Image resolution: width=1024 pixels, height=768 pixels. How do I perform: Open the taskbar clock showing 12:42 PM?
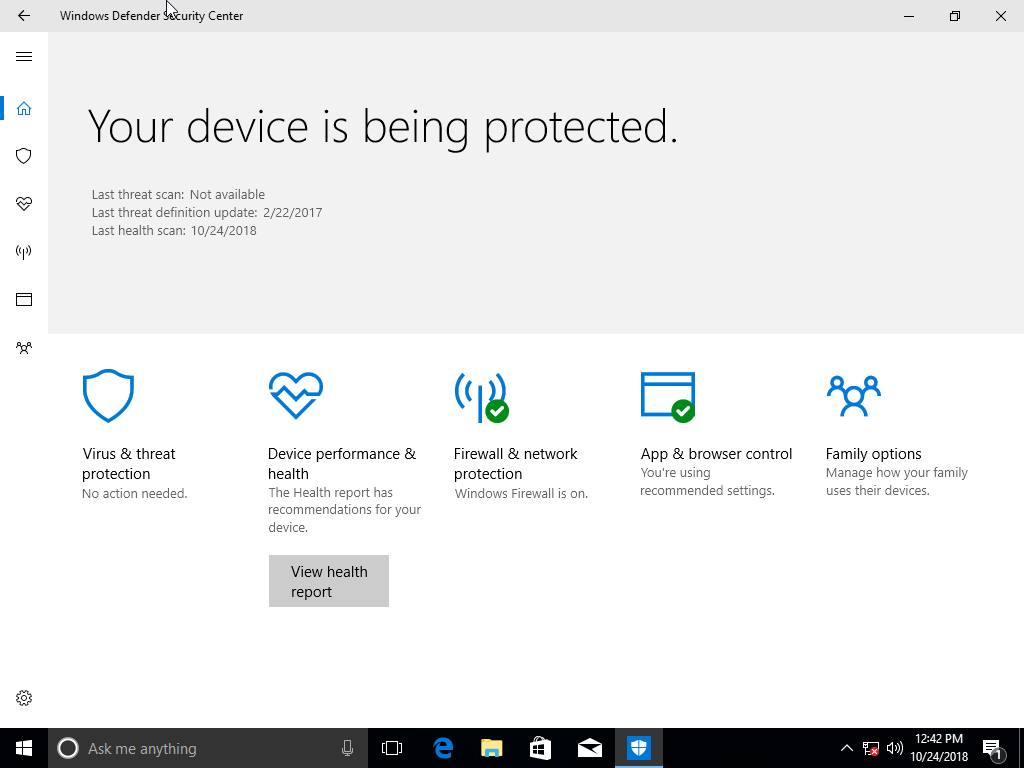[x=939, y=748]
